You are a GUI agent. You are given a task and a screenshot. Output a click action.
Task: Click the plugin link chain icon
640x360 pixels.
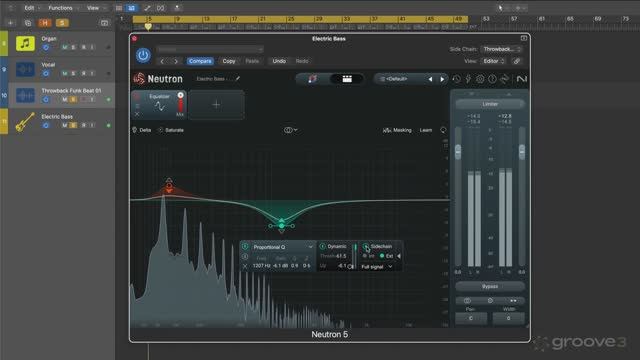point(516,61)
